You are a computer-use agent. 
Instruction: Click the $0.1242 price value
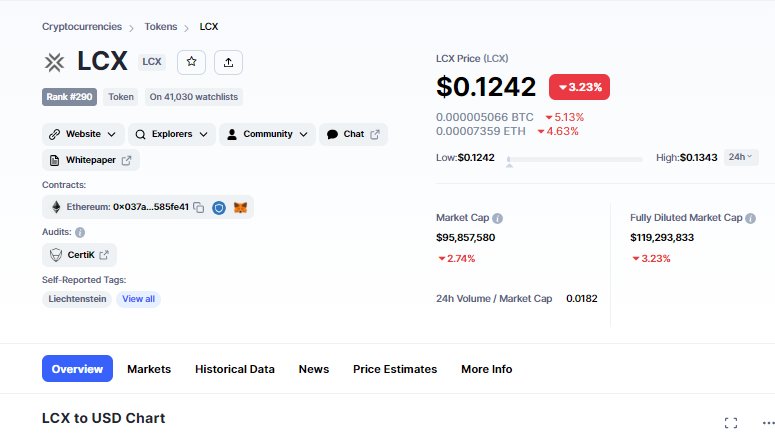coord(486,87)
